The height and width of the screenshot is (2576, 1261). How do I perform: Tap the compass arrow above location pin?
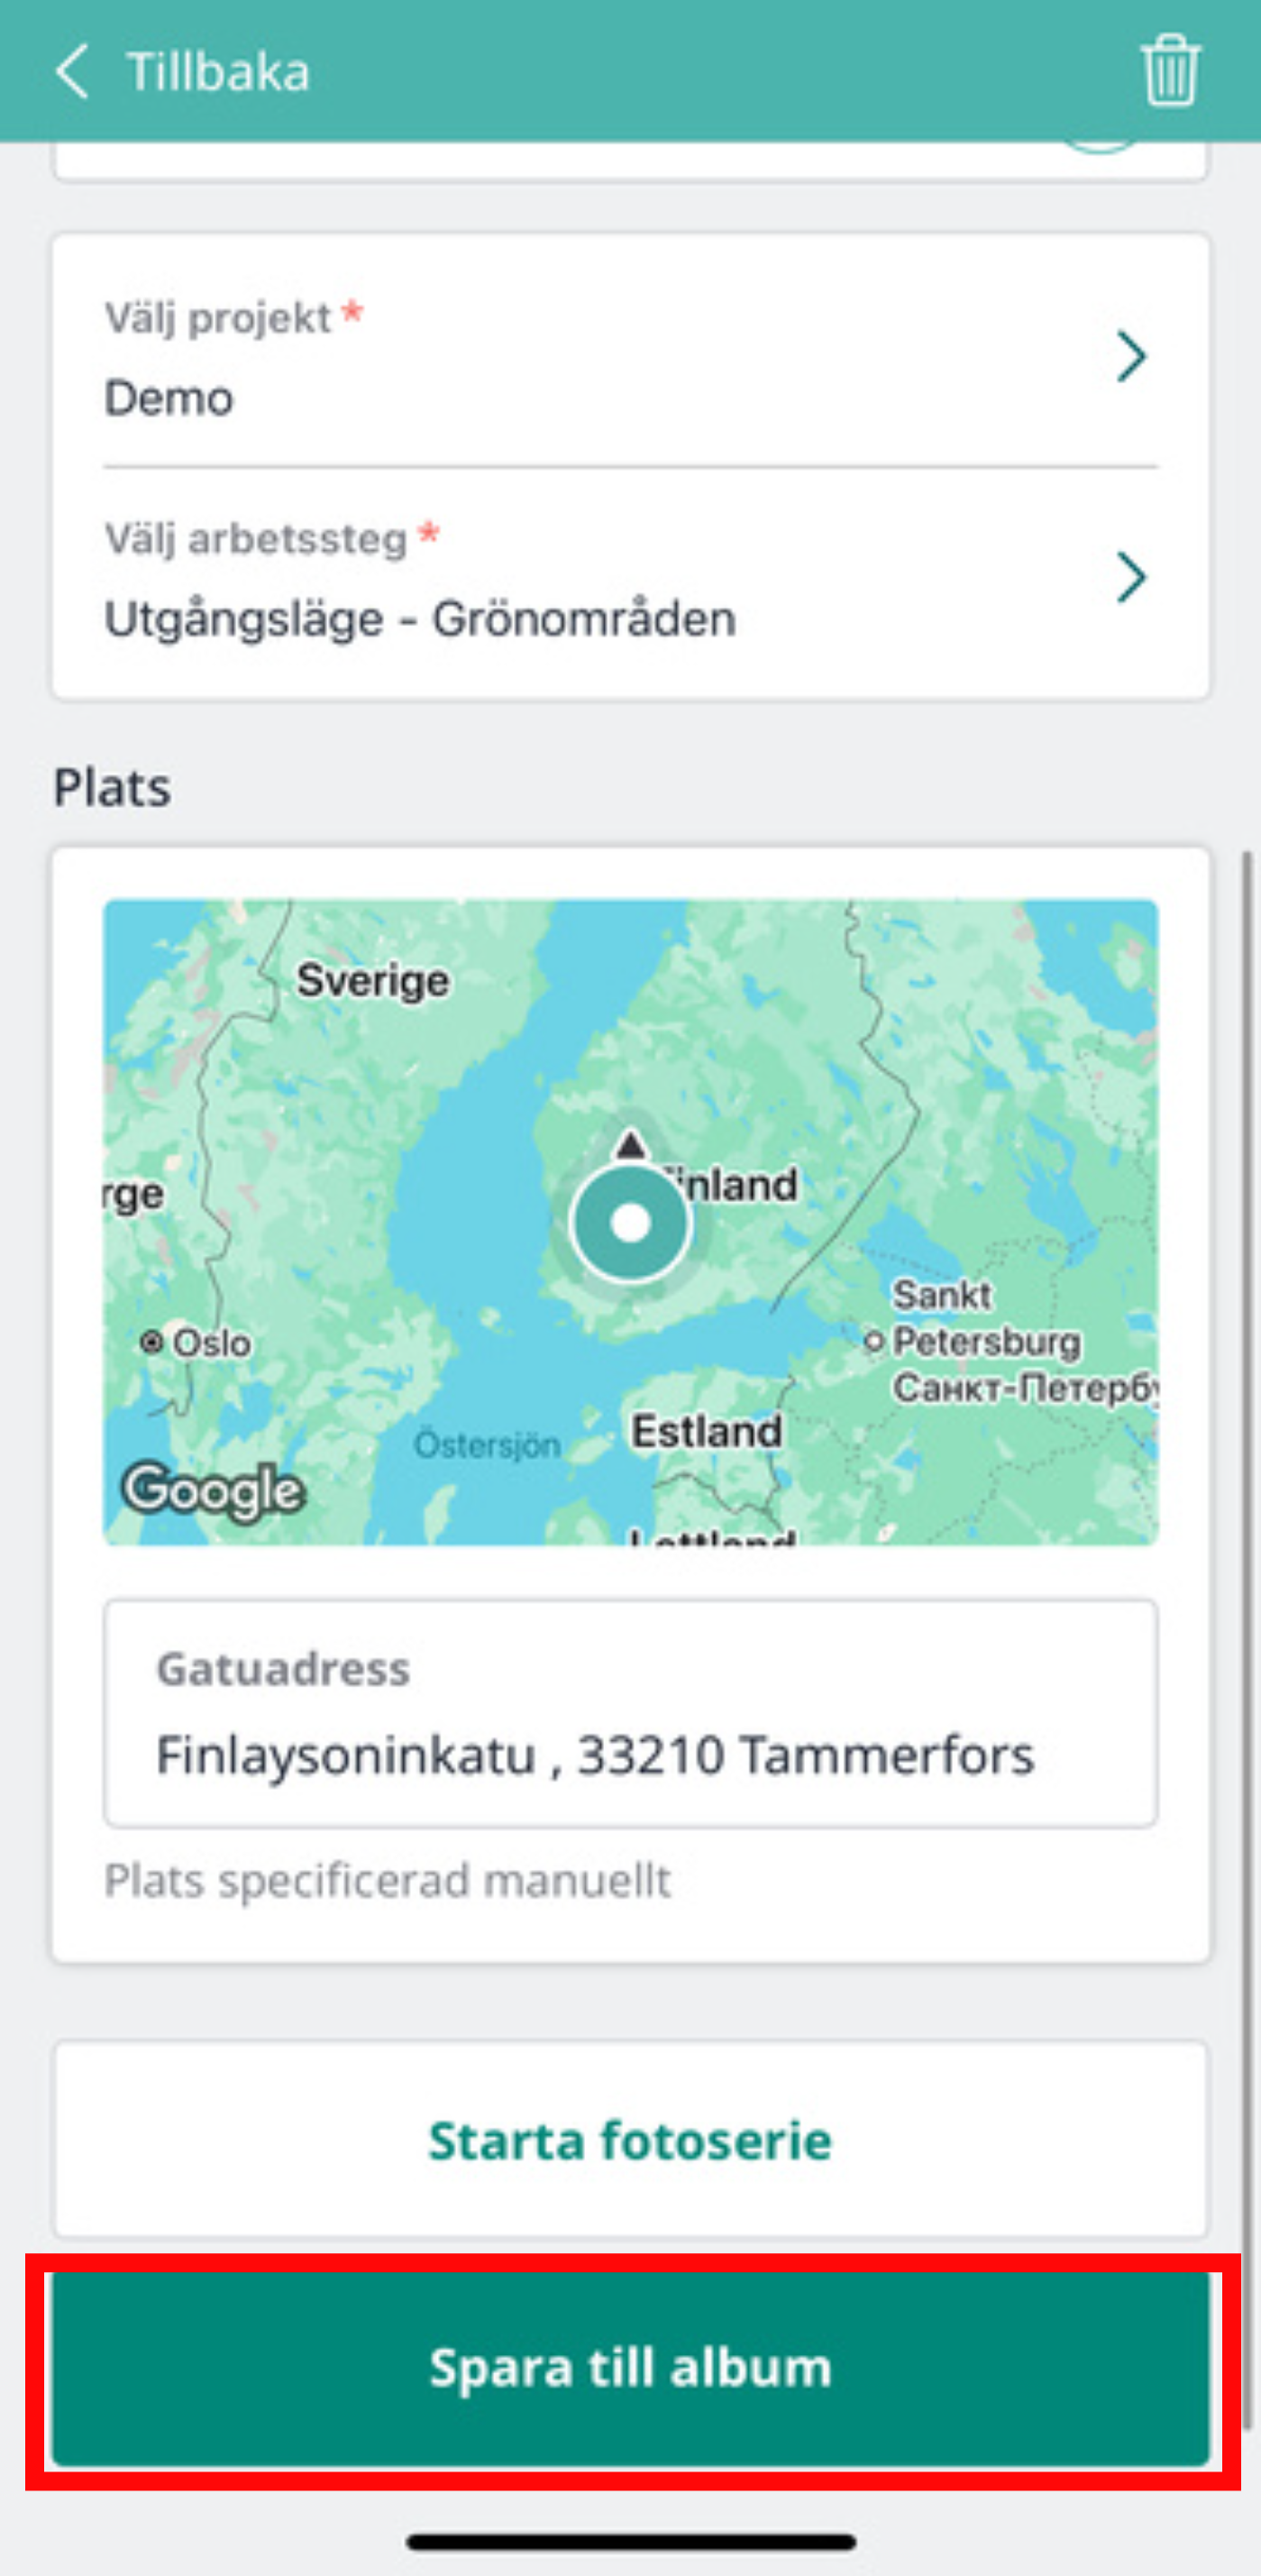630,1144
